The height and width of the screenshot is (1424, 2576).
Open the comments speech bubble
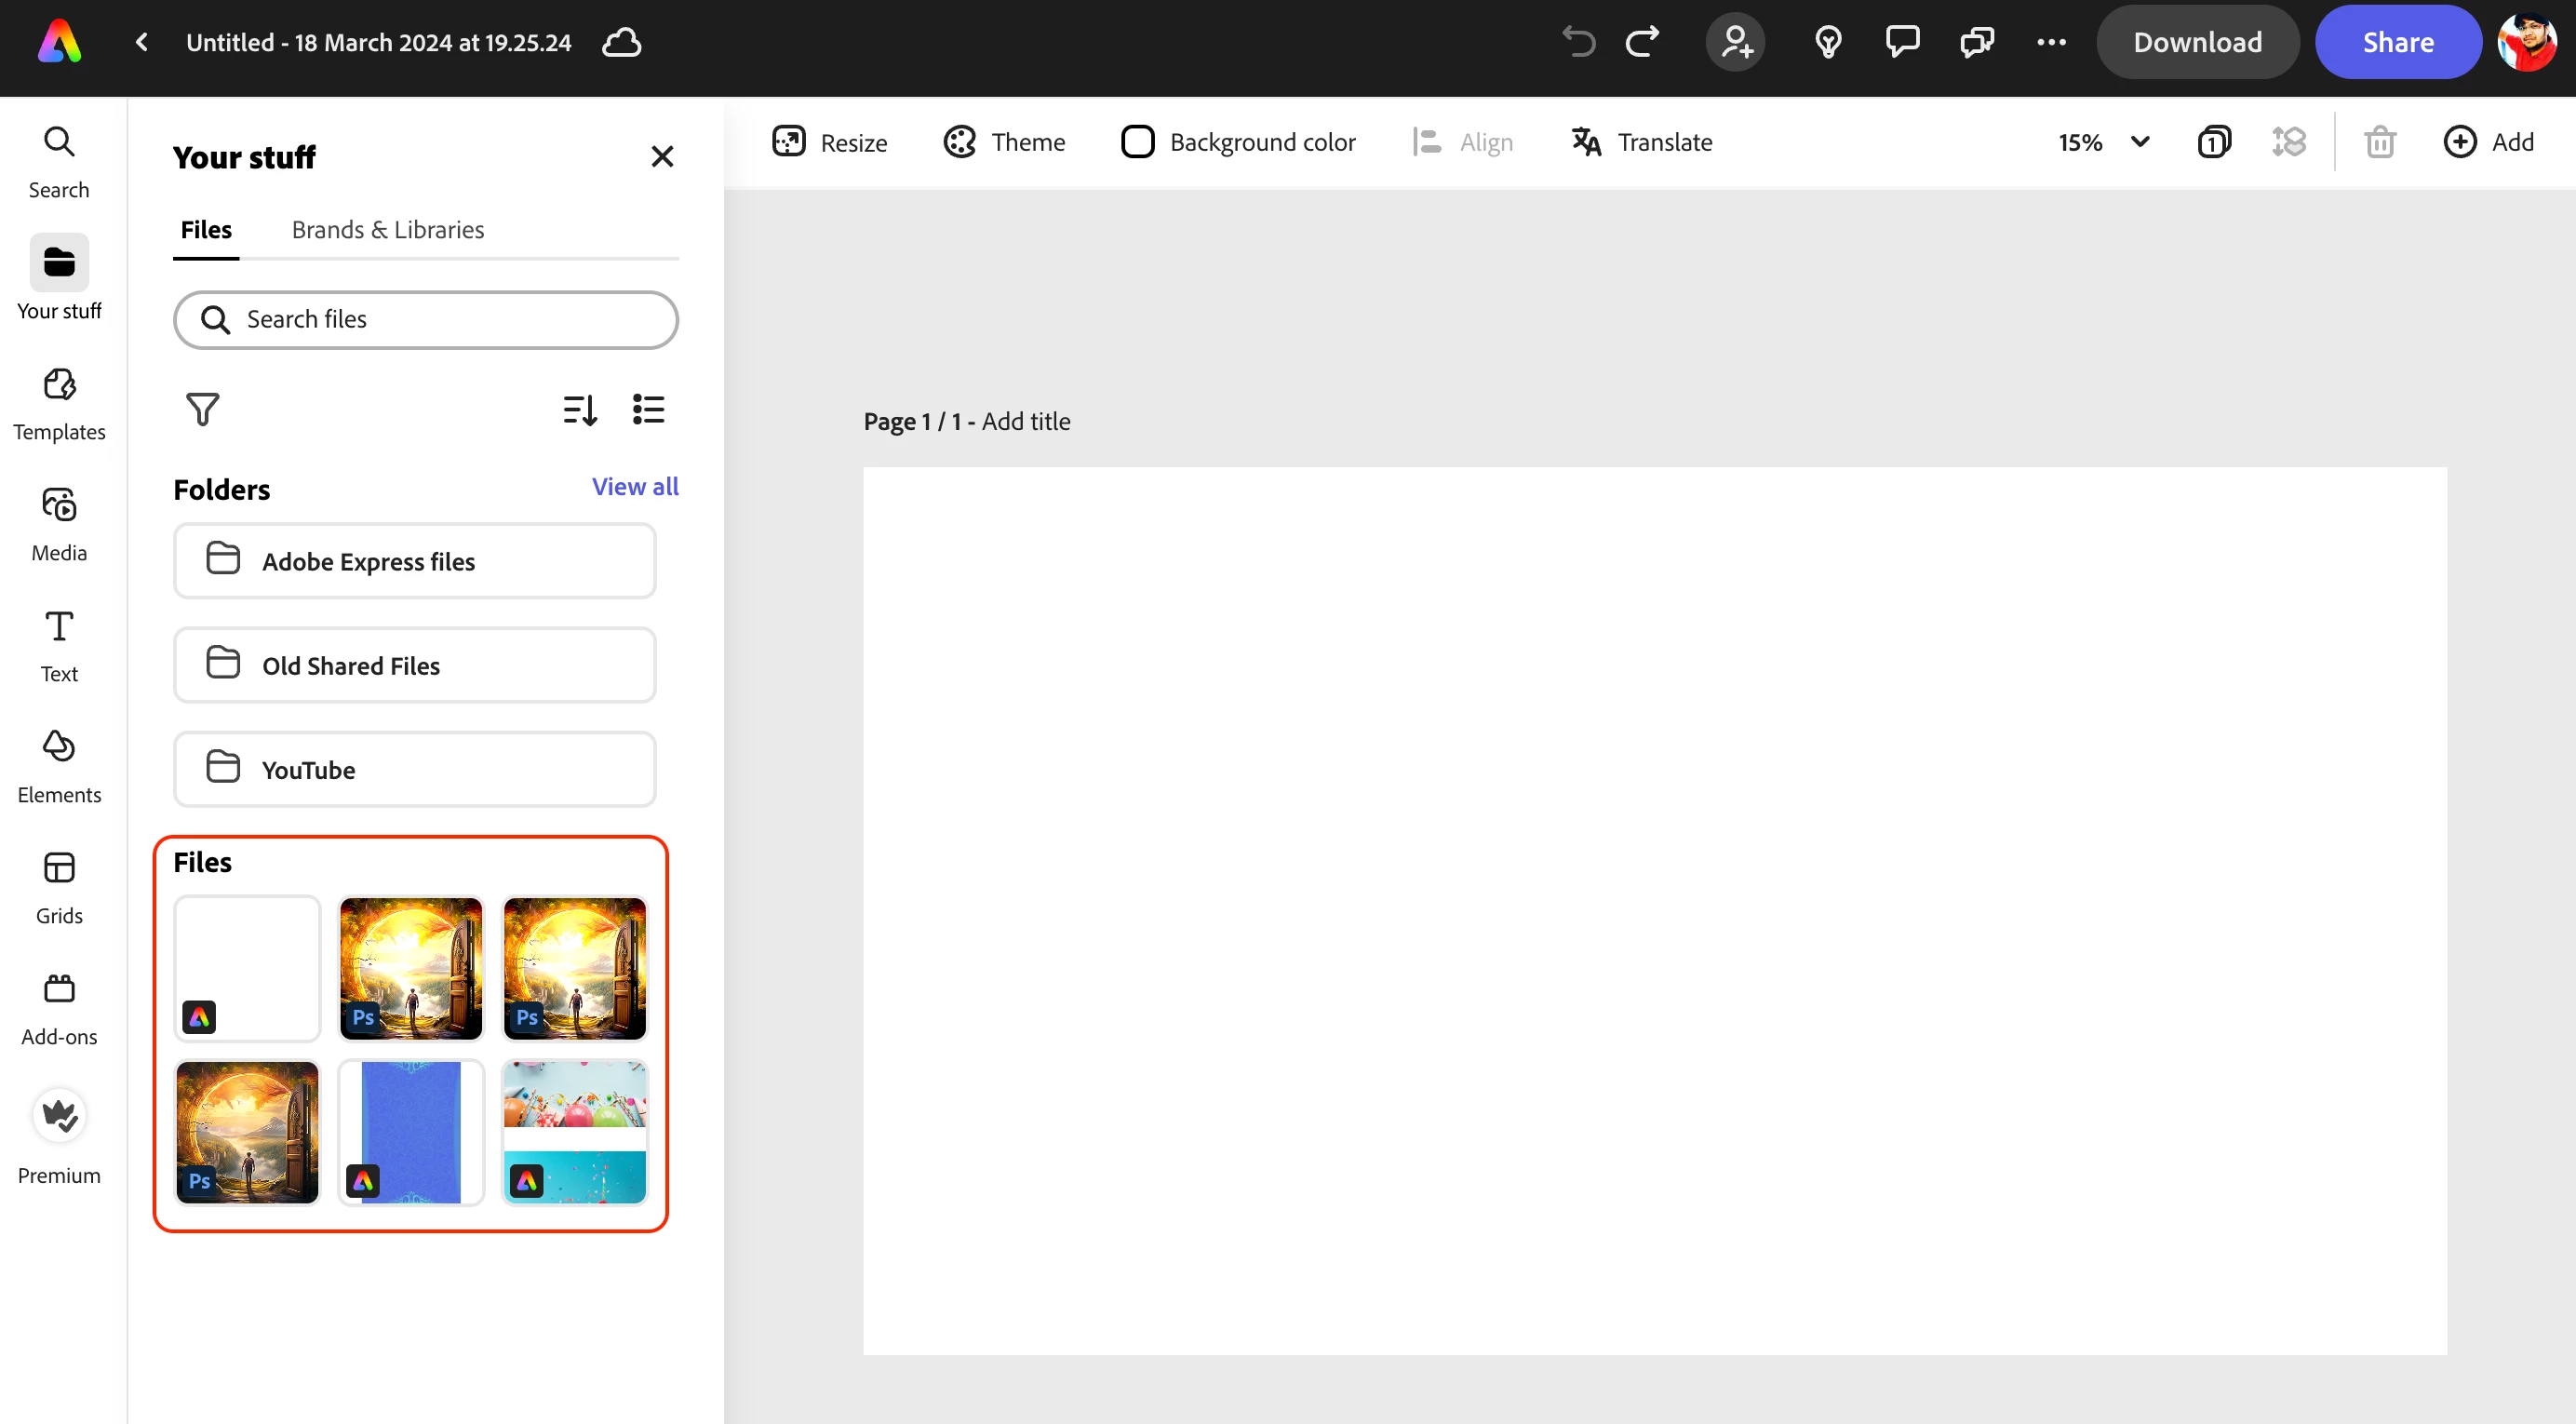click(1901, 42)
